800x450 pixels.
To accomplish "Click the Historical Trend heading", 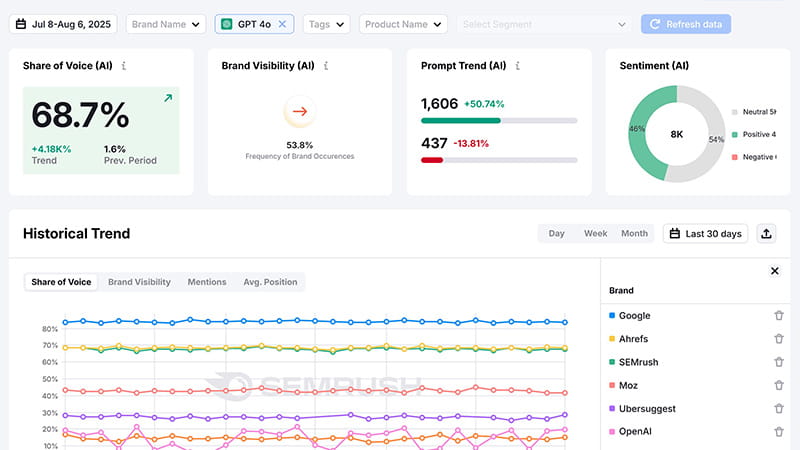I will [77, 234].
